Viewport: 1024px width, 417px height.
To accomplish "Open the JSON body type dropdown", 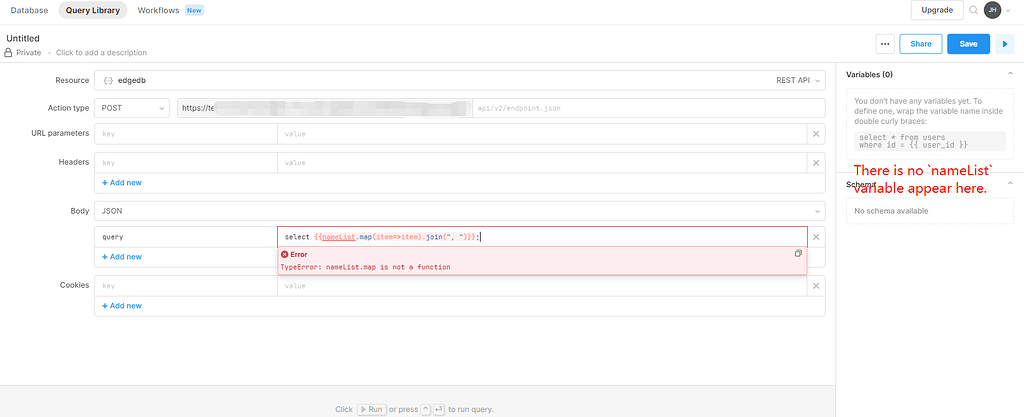I will pos(460,212).
